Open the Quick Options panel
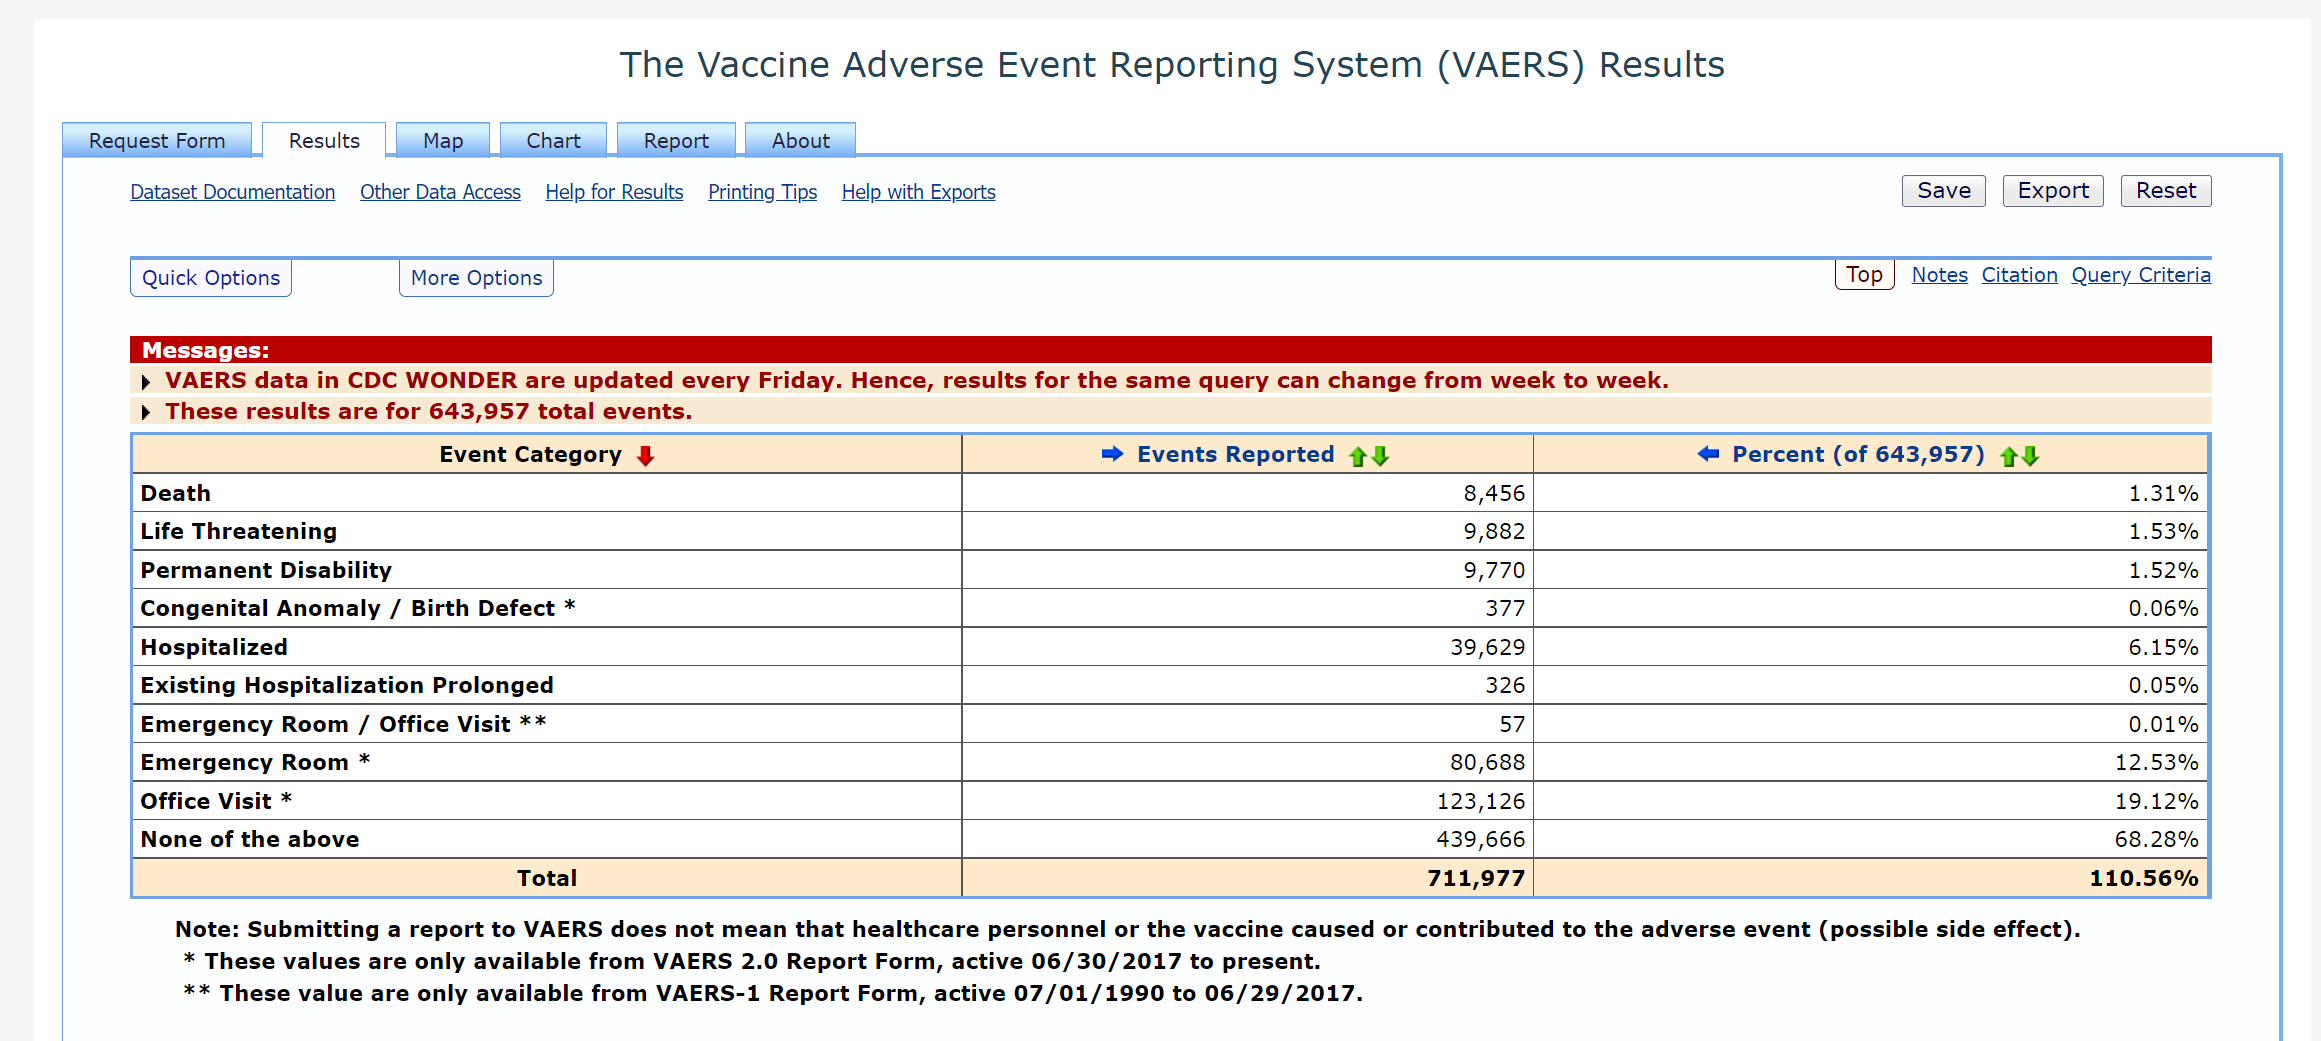The image size is (2321, 1041). click(211, 278)
